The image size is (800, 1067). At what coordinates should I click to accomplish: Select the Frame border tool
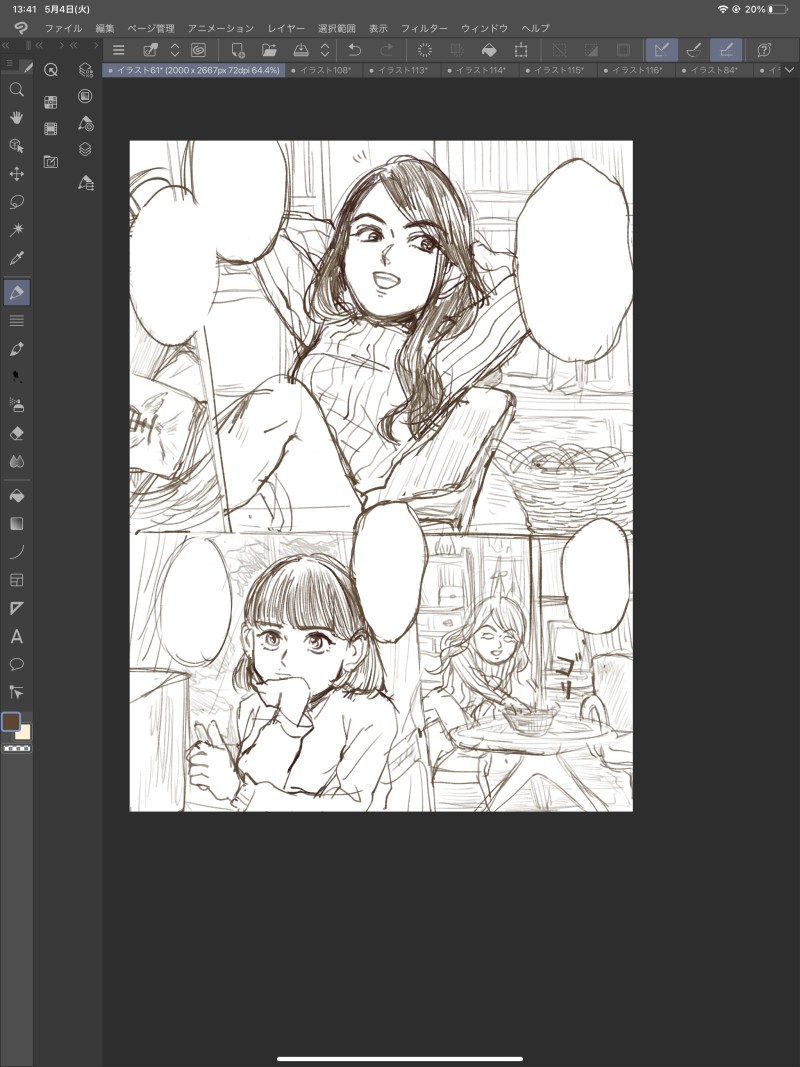[16, 580]
